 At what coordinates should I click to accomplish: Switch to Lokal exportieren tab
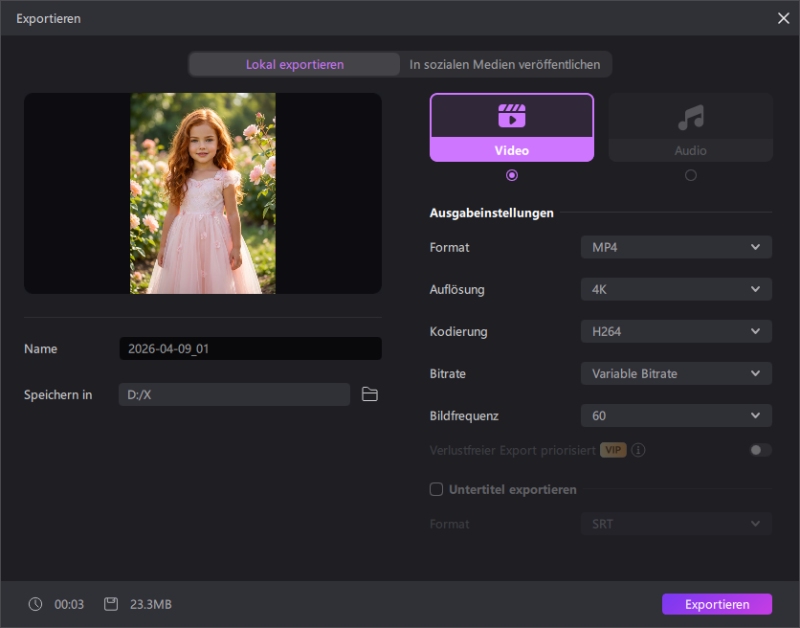click(295, 65)
